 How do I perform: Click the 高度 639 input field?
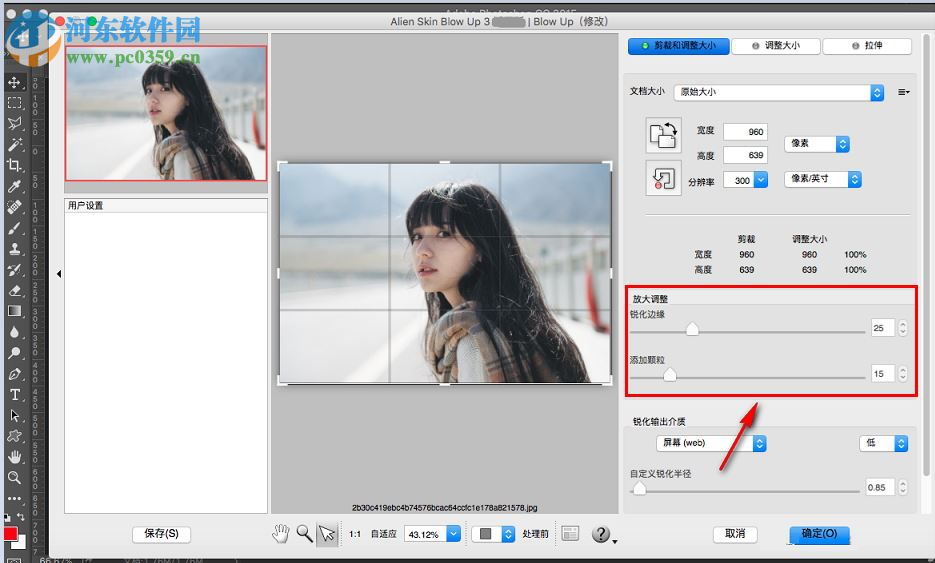click(745, 155)
